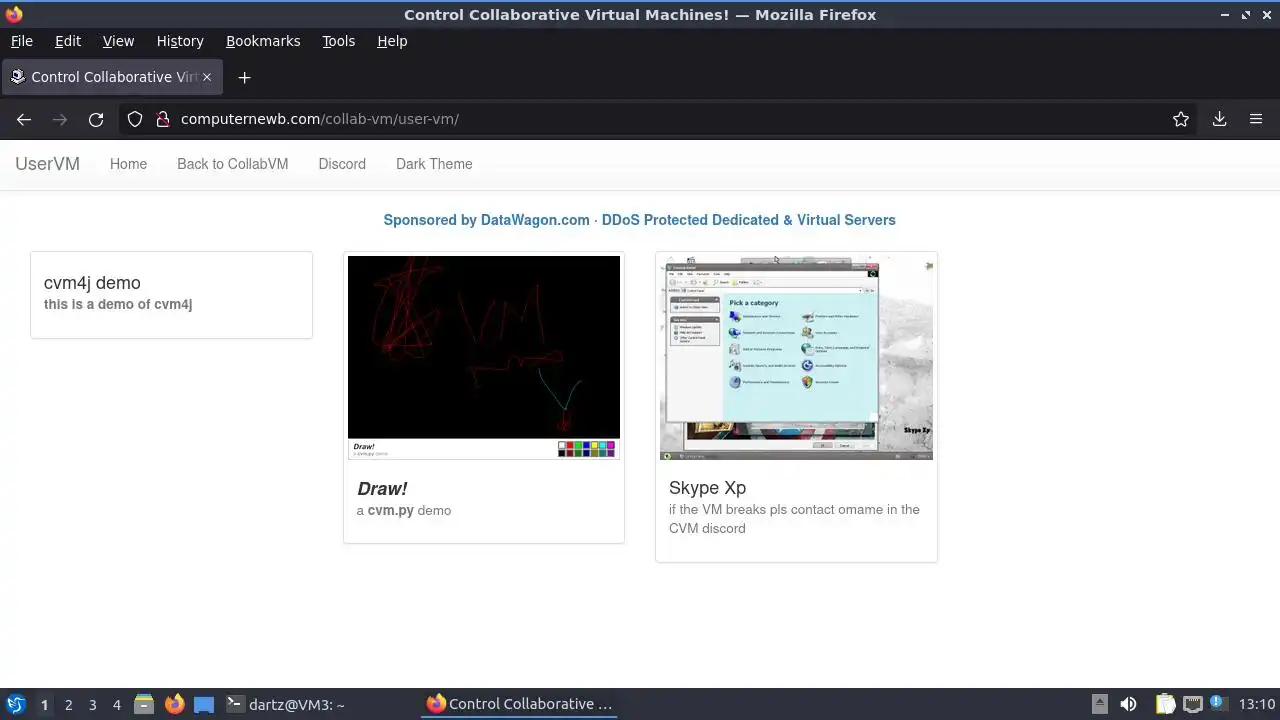Click the removable media eject tray icon
1280x720 pixels.
click(x=1099, y=704)
